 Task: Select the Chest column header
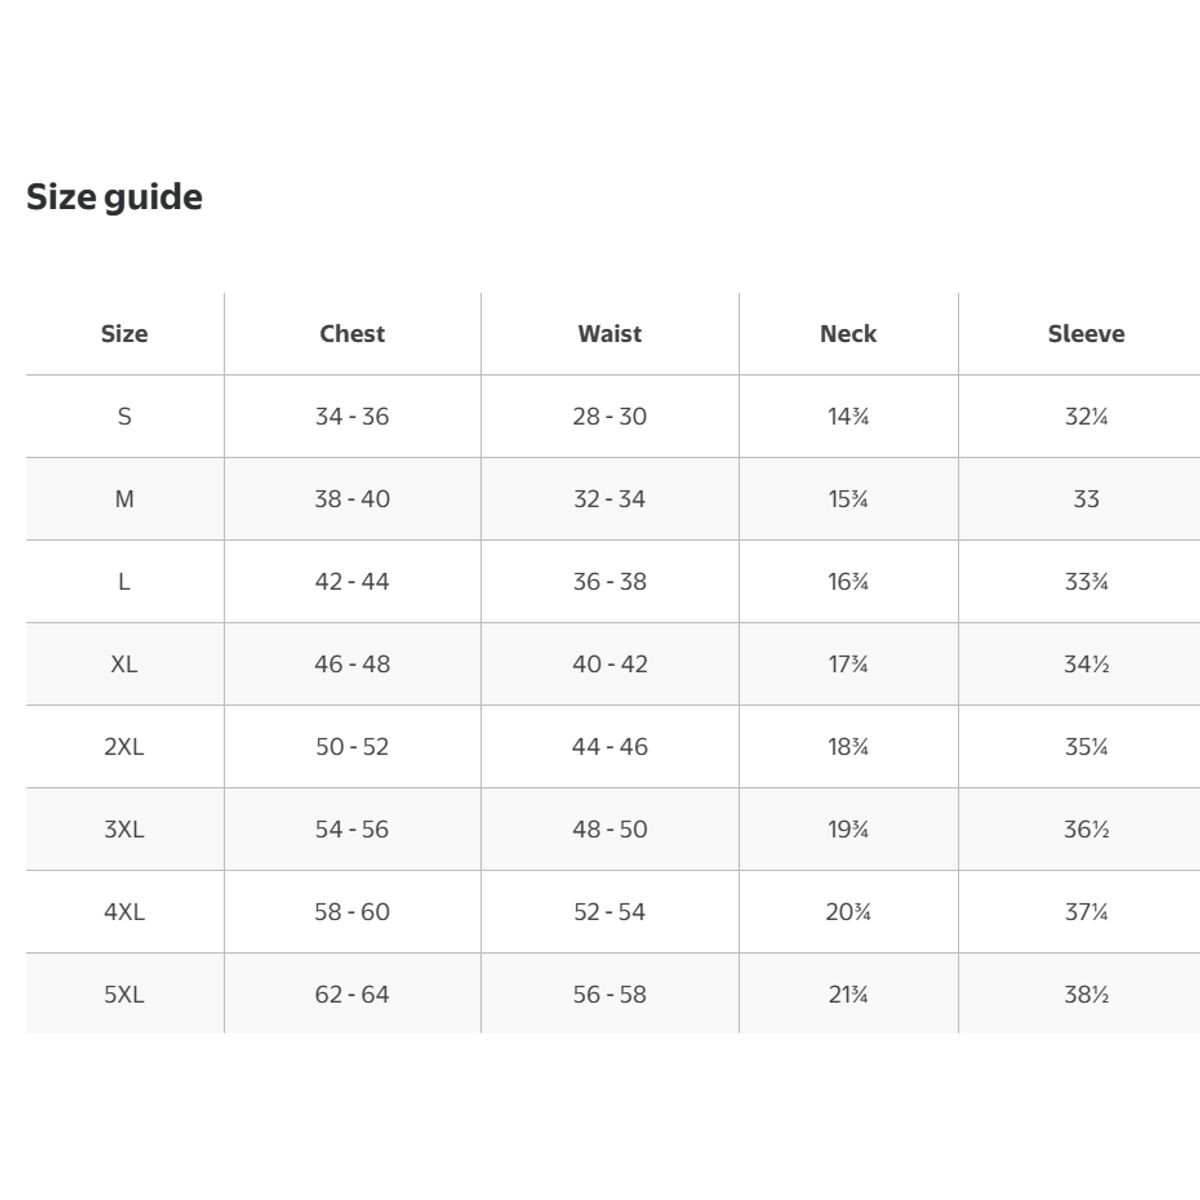[x=352, y=334]
